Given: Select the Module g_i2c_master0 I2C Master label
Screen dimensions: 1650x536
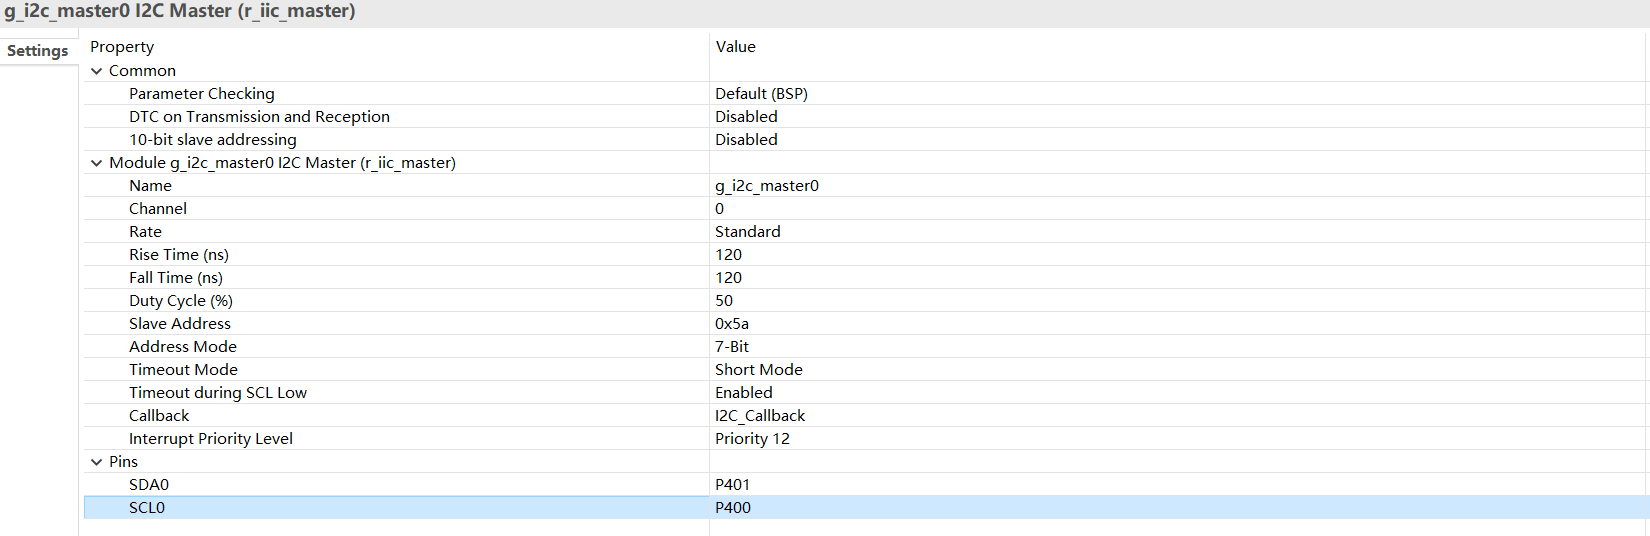Looking at the screenshot, I should point(282,163).
